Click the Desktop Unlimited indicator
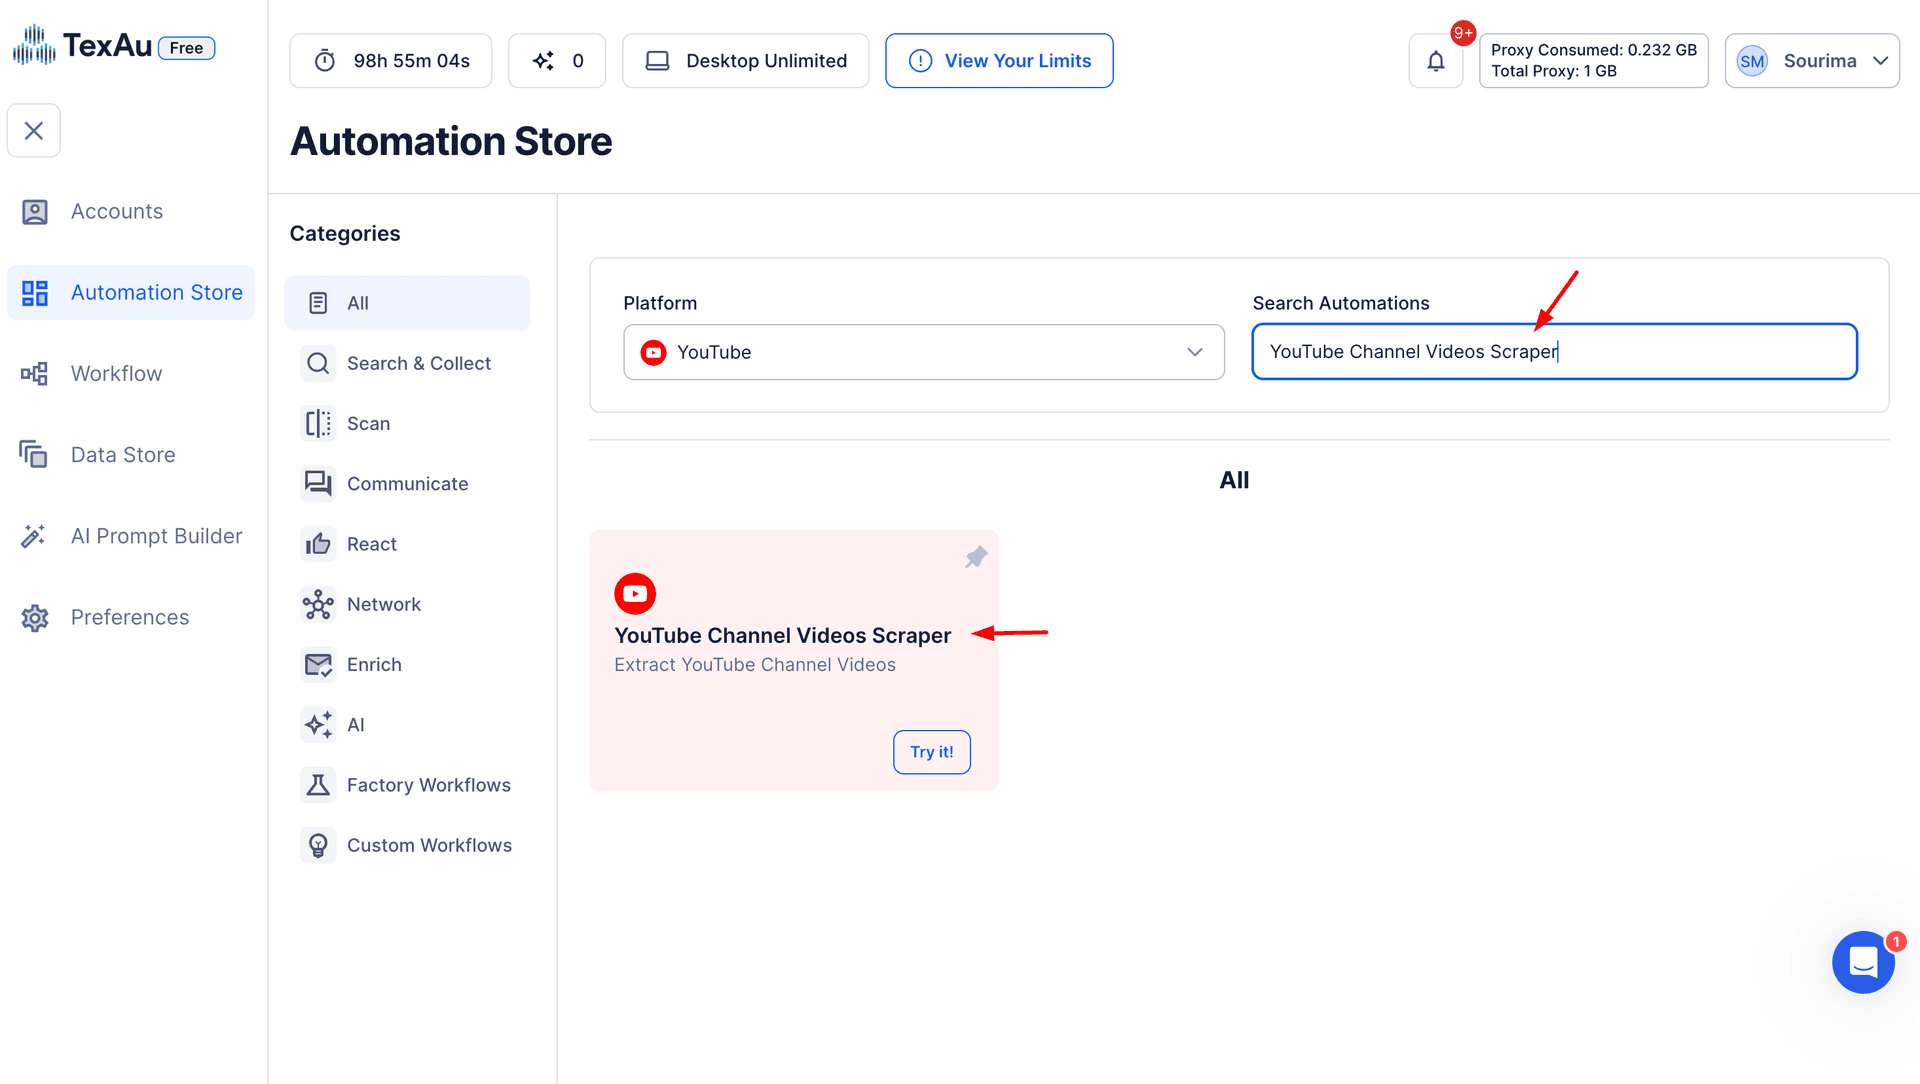Viewport: 1920px width, 1084px height. [746, 61]
